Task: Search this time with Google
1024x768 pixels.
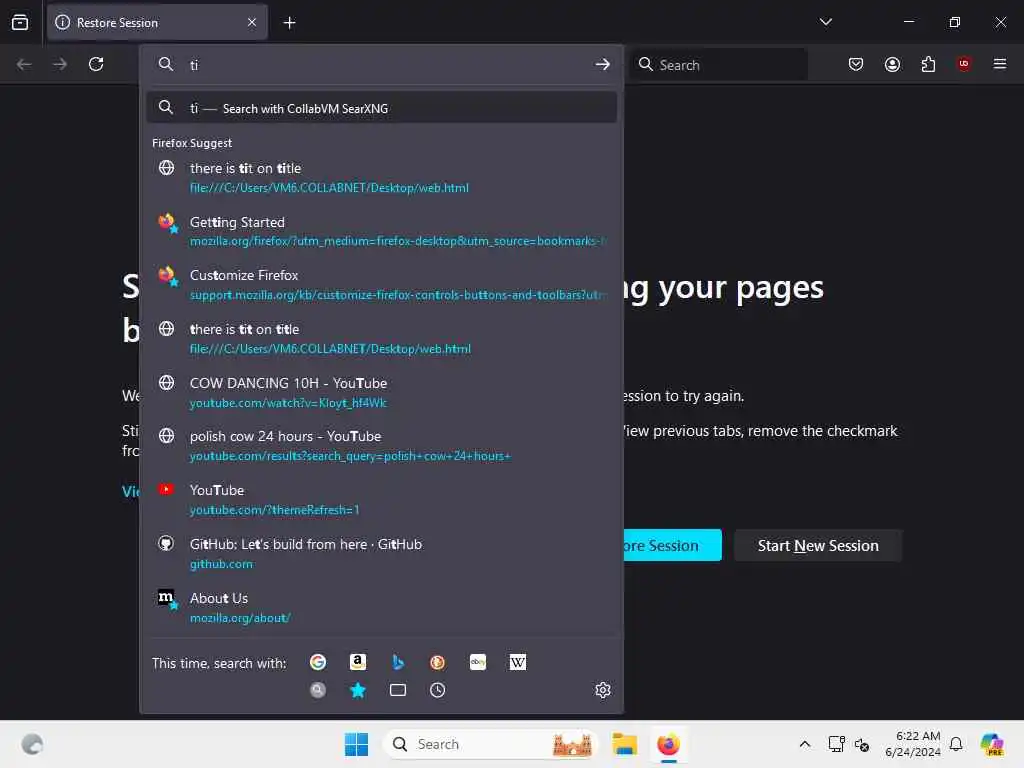Action: pos(318,662)
